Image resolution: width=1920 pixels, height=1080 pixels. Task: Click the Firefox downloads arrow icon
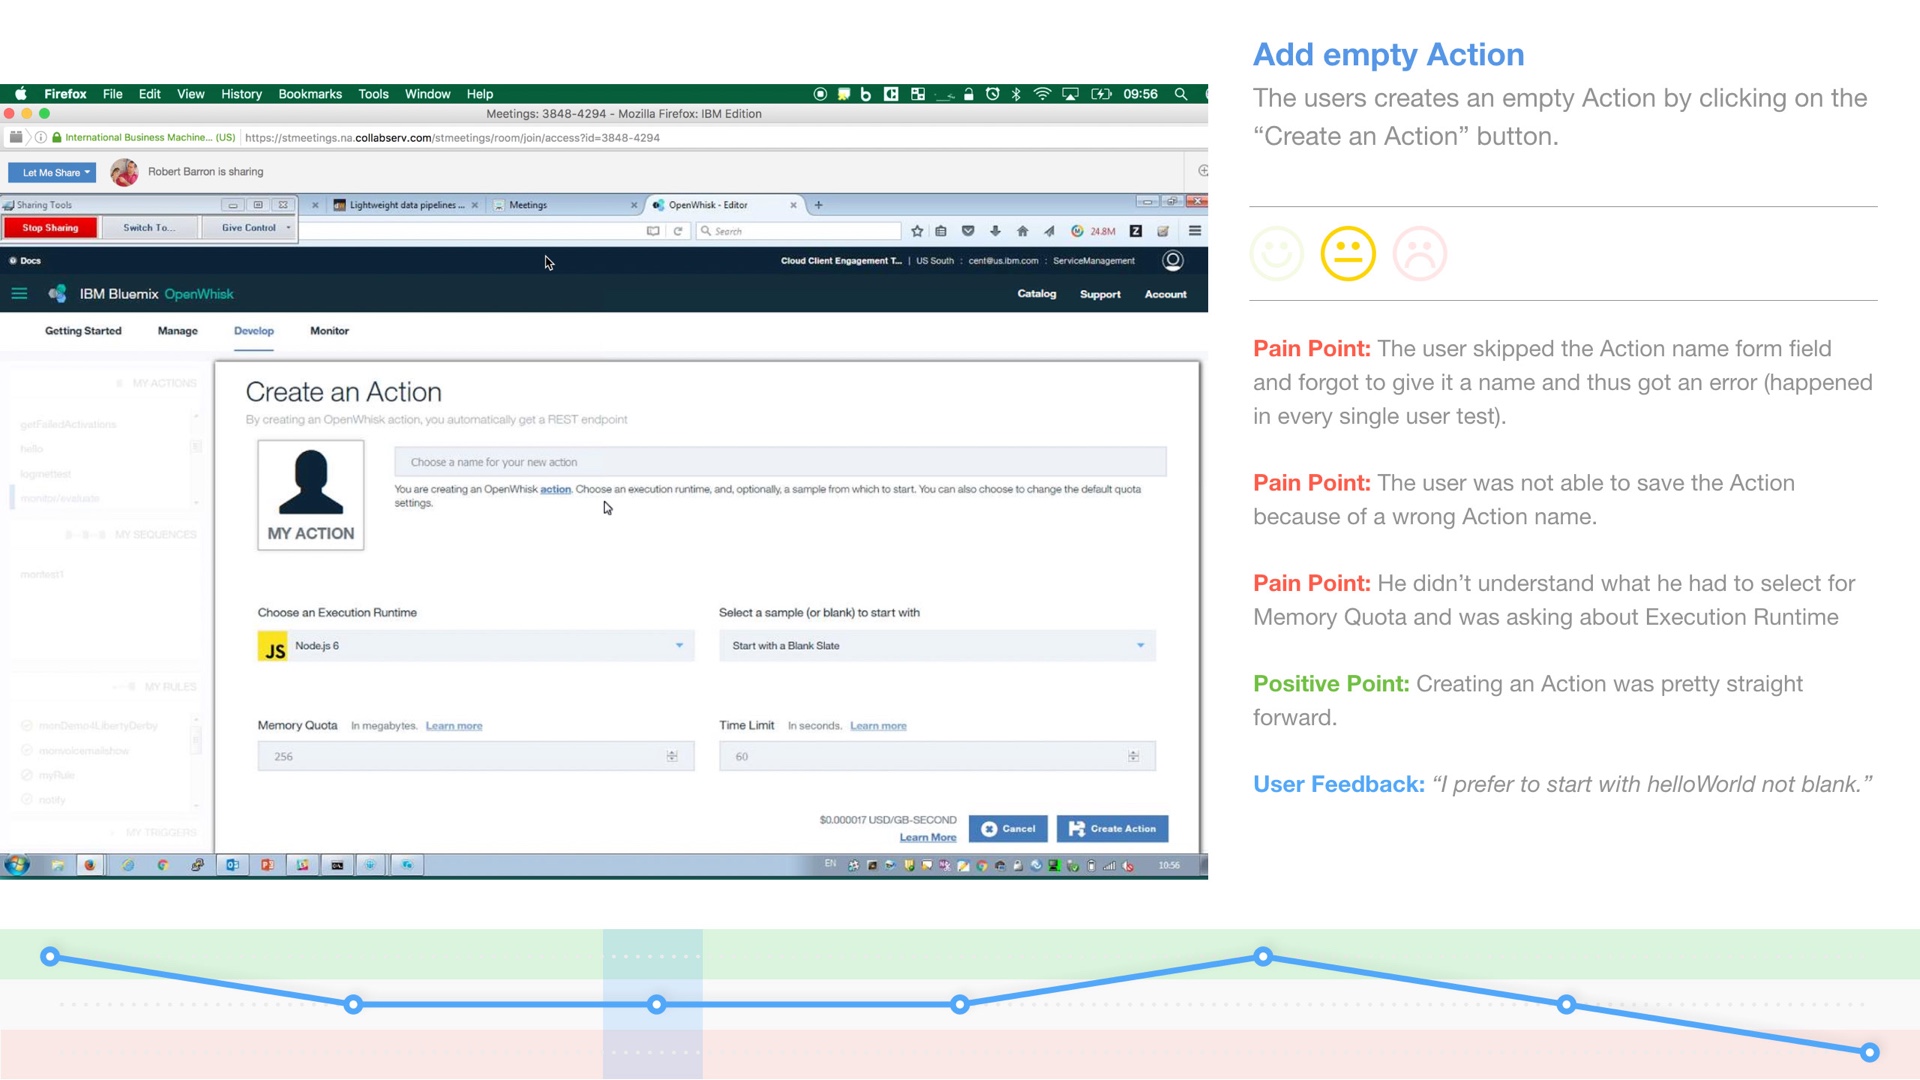(995, 231)
